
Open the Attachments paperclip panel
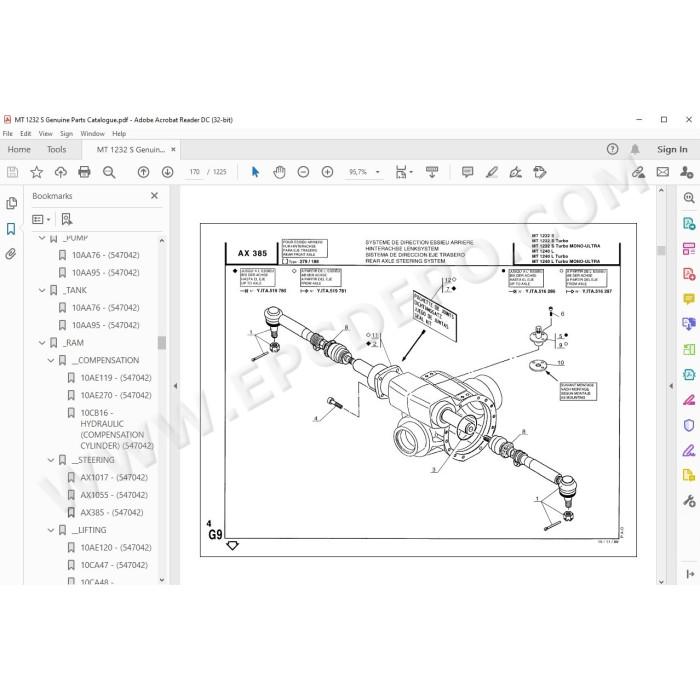coord(11,254)
